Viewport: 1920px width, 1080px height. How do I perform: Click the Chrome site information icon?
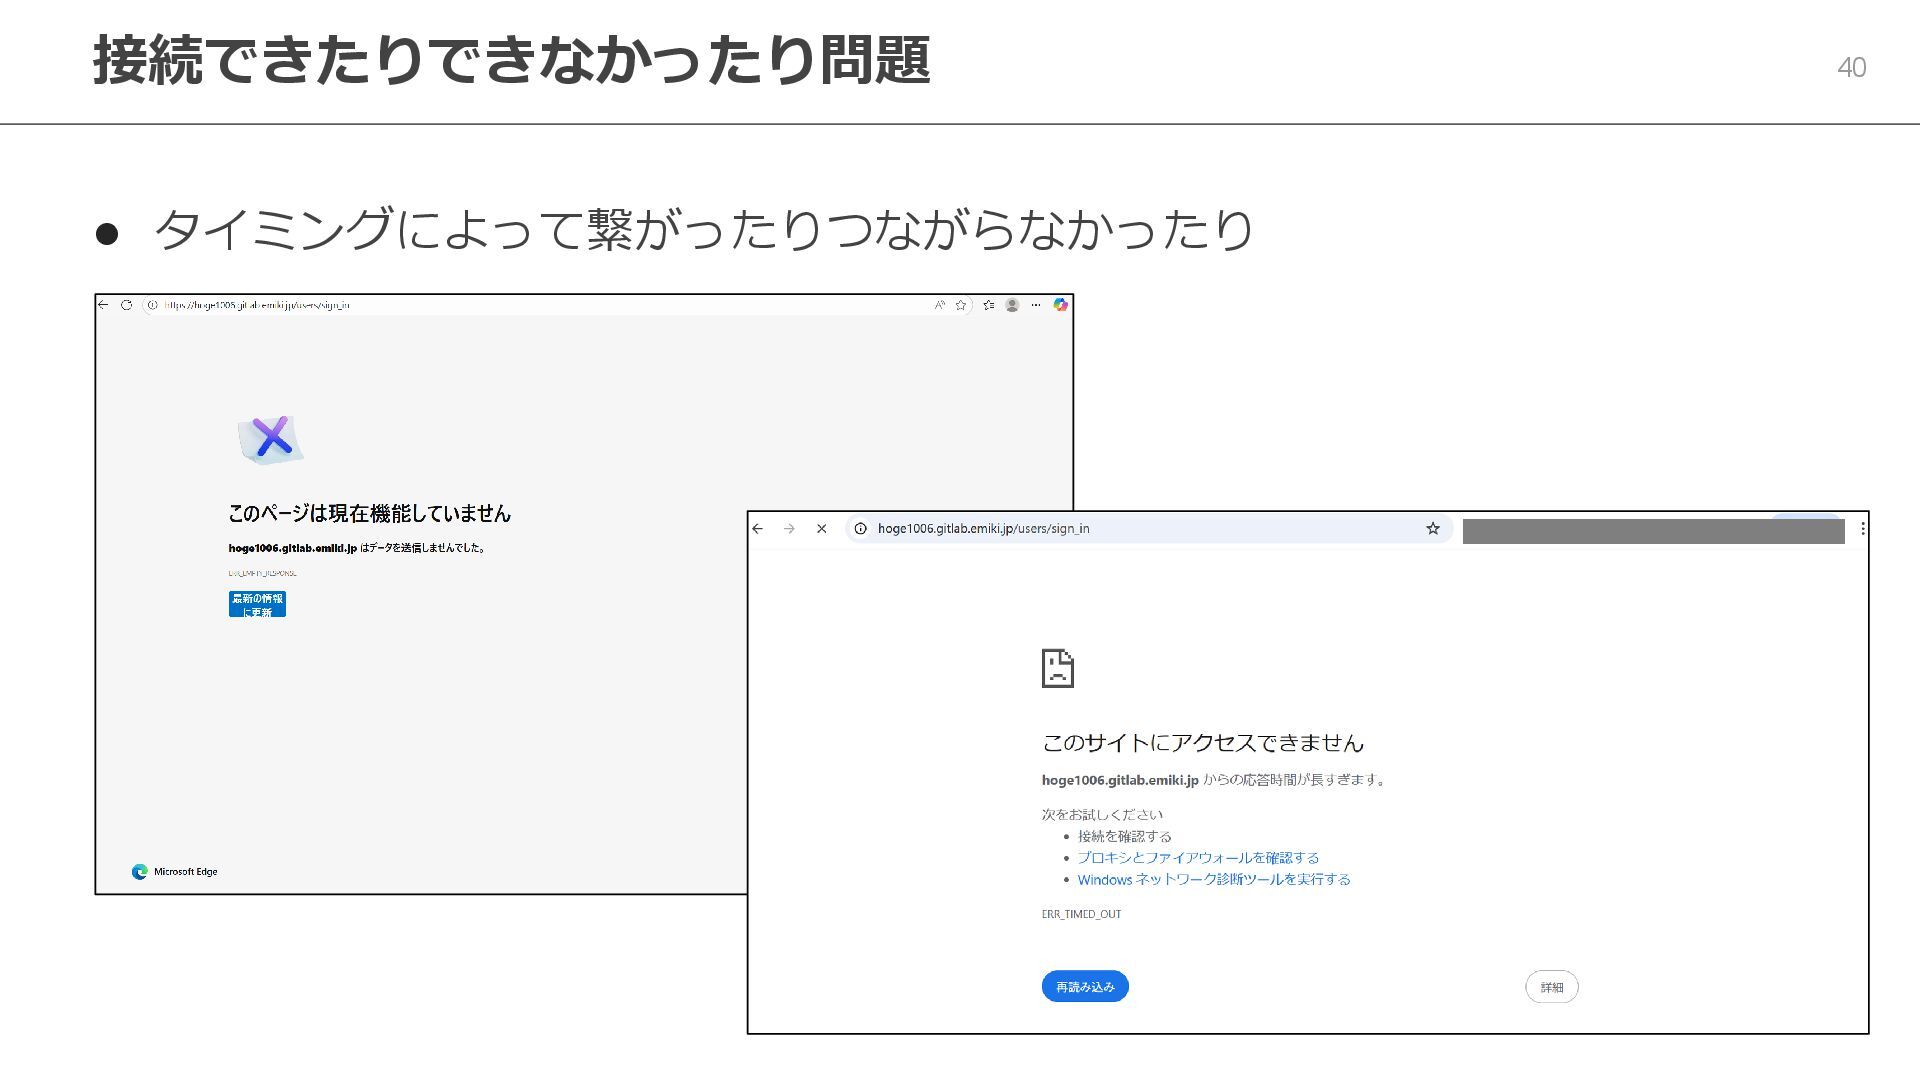[860, 529]
